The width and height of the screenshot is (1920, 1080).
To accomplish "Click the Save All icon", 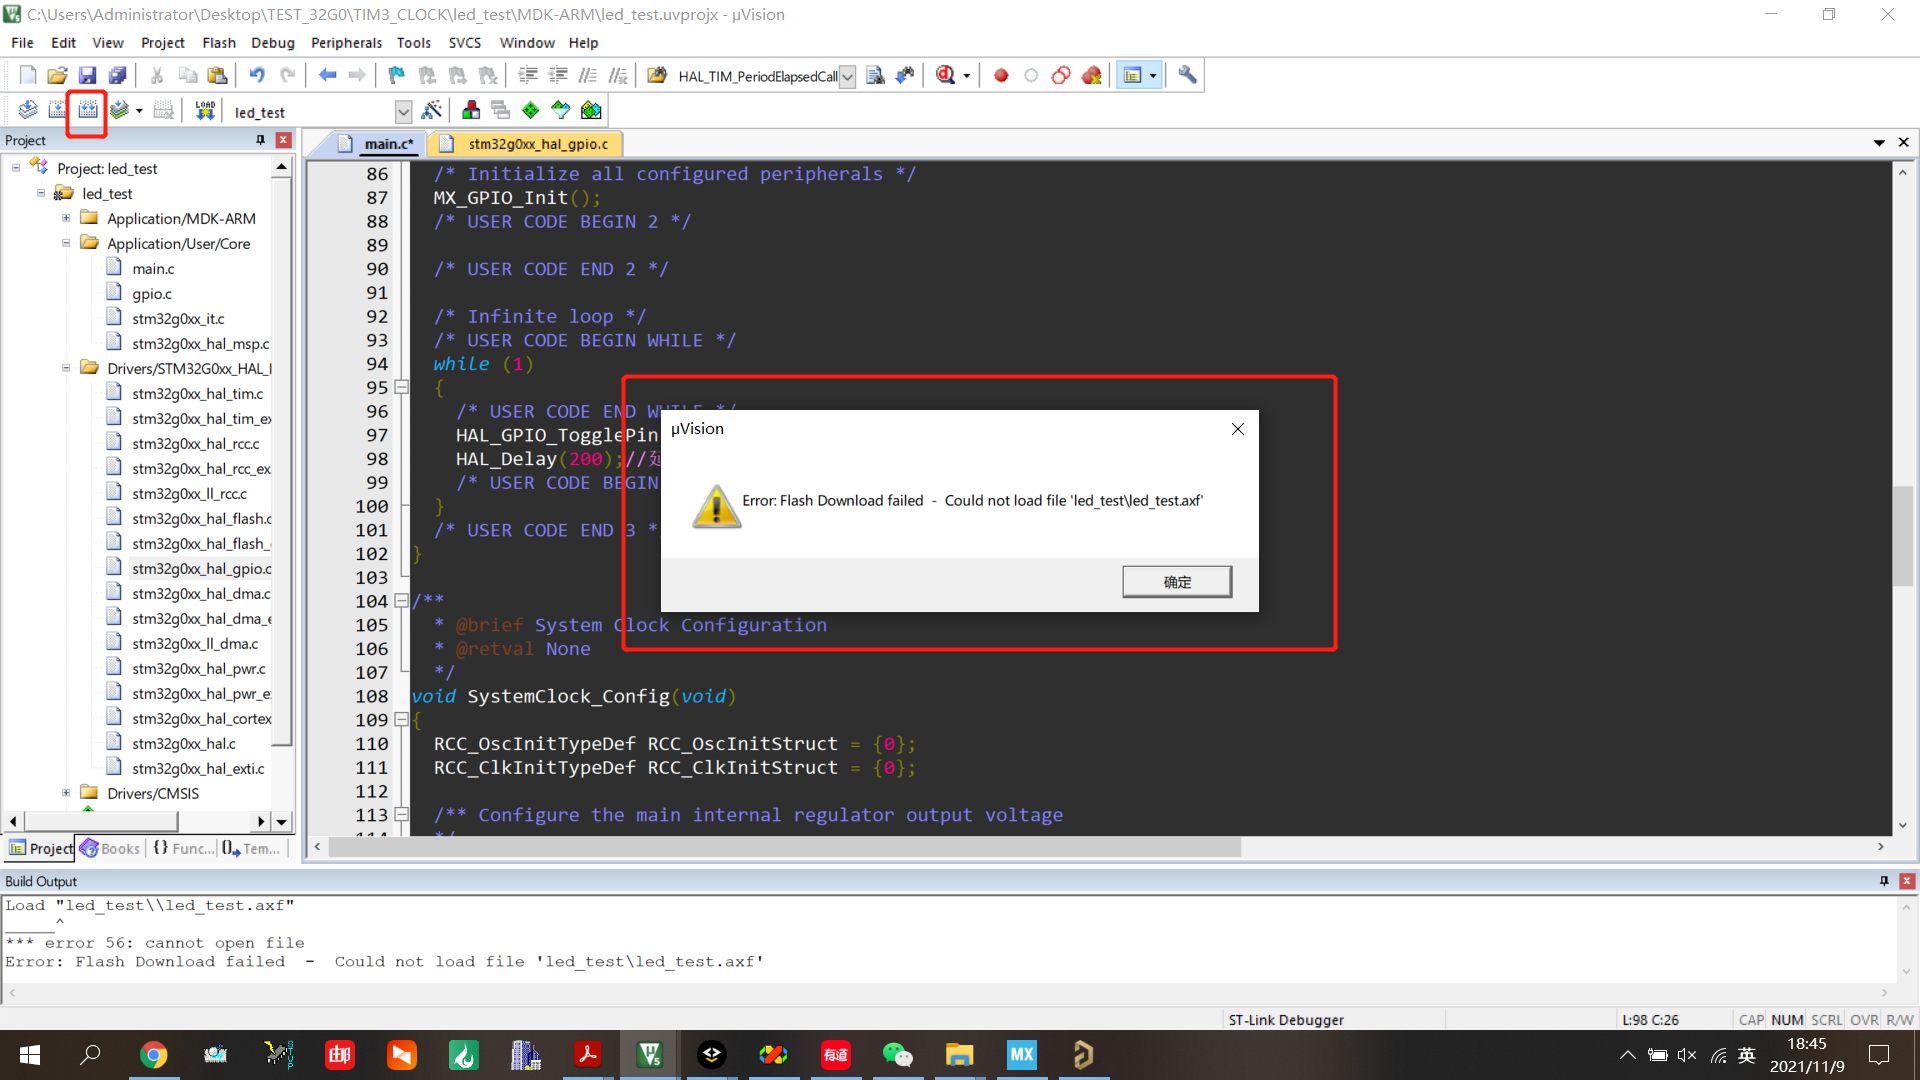I will pos(118,75).
